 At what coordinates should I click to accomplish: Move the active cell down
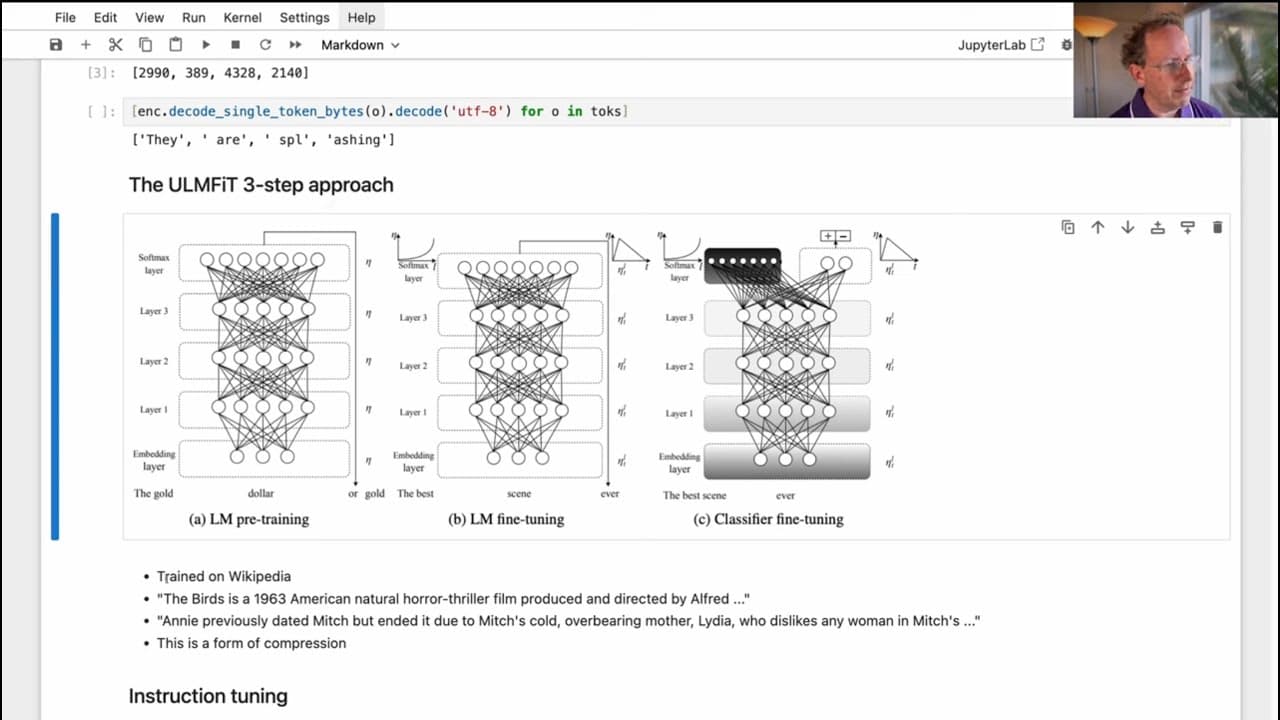click(1128, 228)
